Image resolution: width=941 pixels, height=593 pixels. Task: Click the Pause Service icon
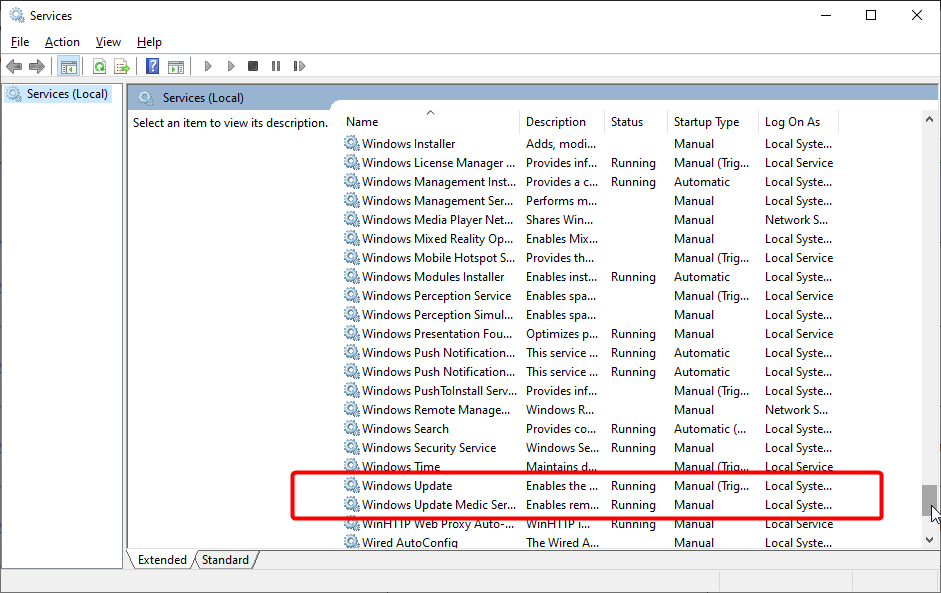275,66
